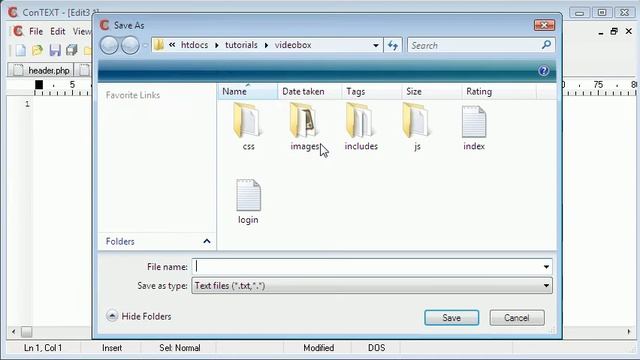Open the css folder
The height and width of the screenshot is (360, 640).
(x=248, y=127)
